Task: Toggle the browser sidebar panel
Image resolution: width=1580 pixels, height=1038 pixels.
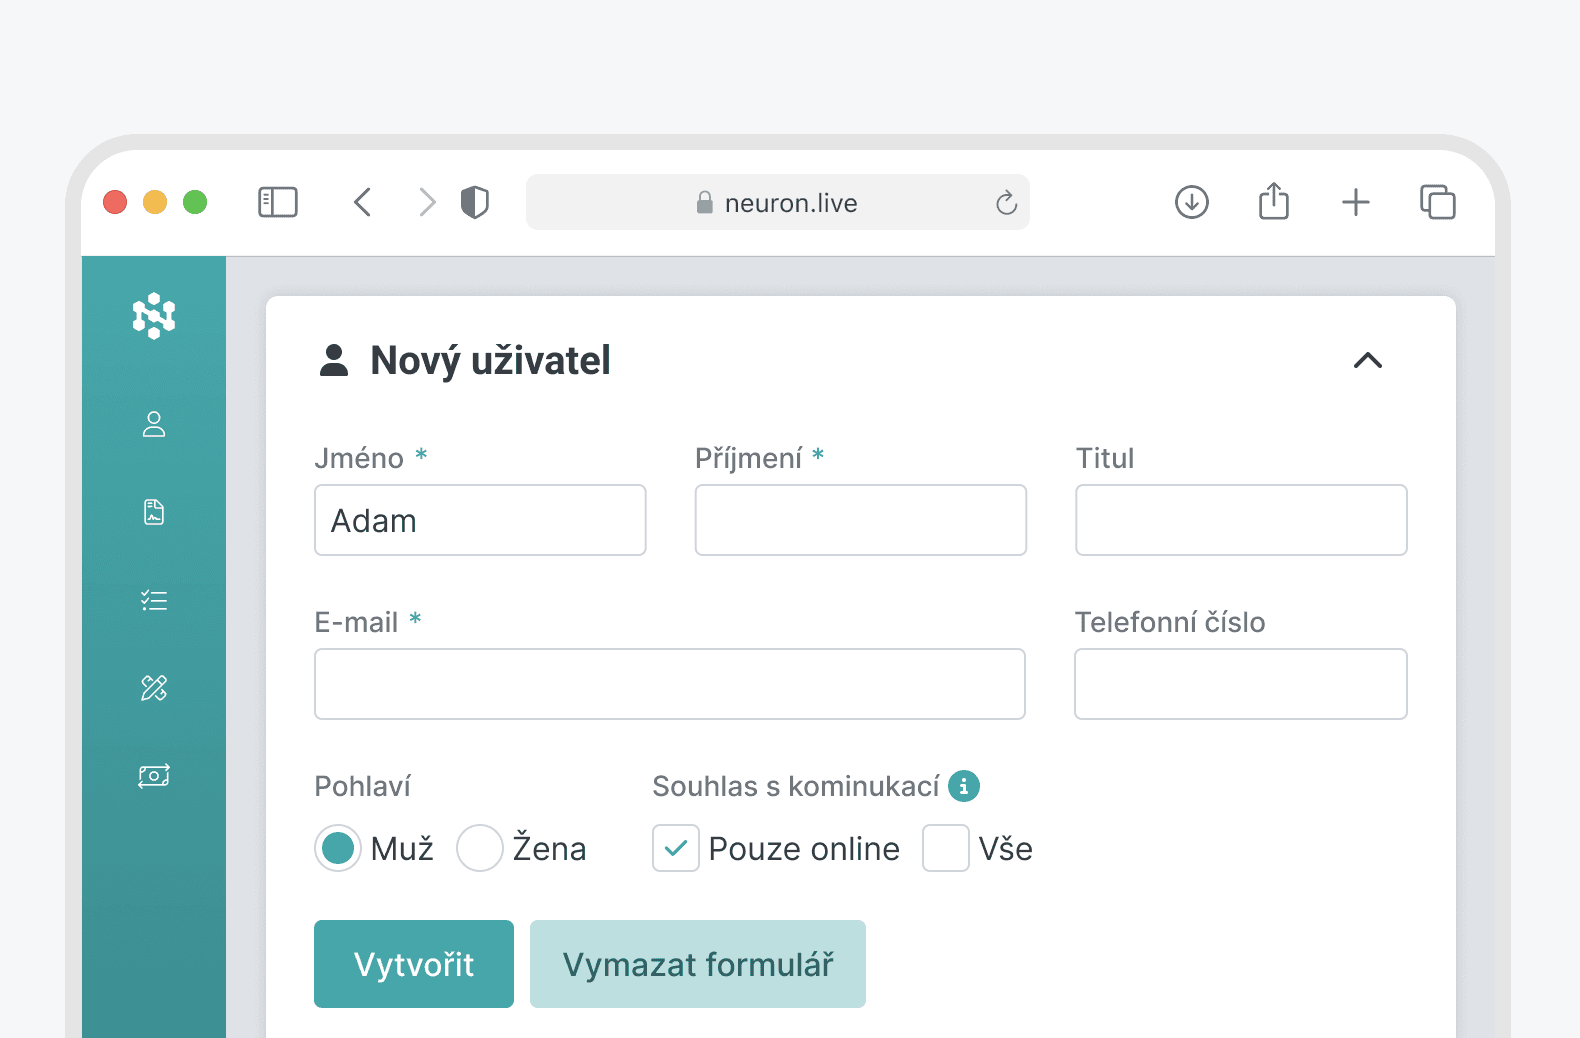Action: click(x=278, y=202)
